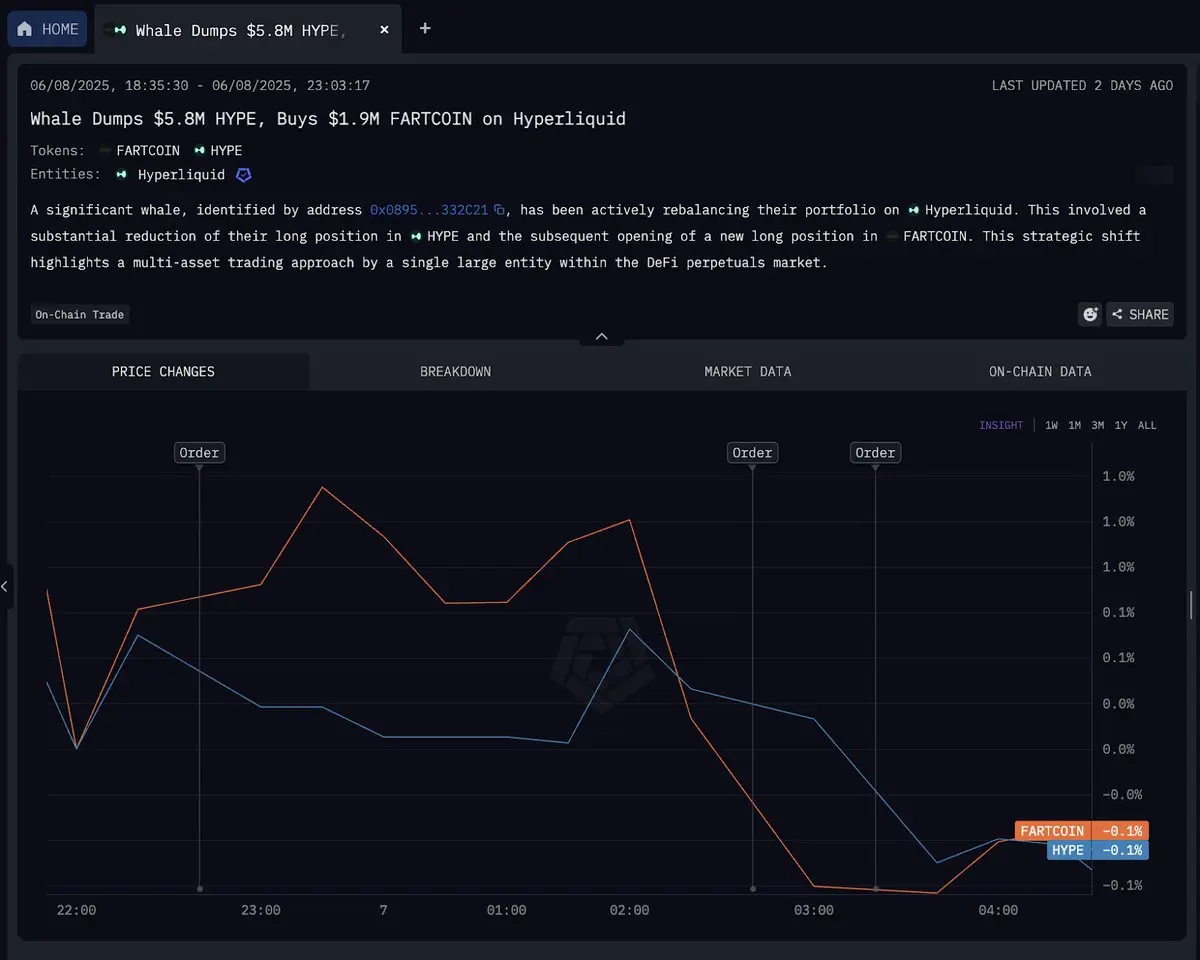
Task: Click the Hyperliquid verified badge icon
Action: [243, 175]
